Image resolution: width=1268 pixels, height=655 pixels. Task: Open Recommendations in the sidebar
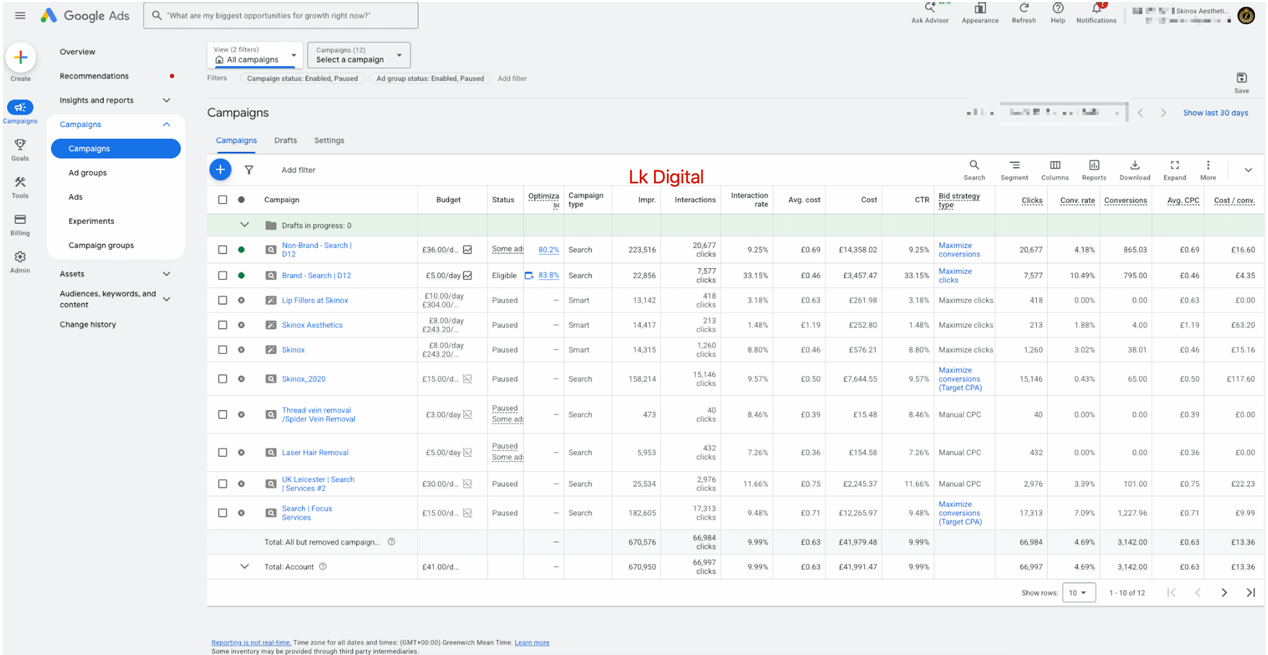94,76
